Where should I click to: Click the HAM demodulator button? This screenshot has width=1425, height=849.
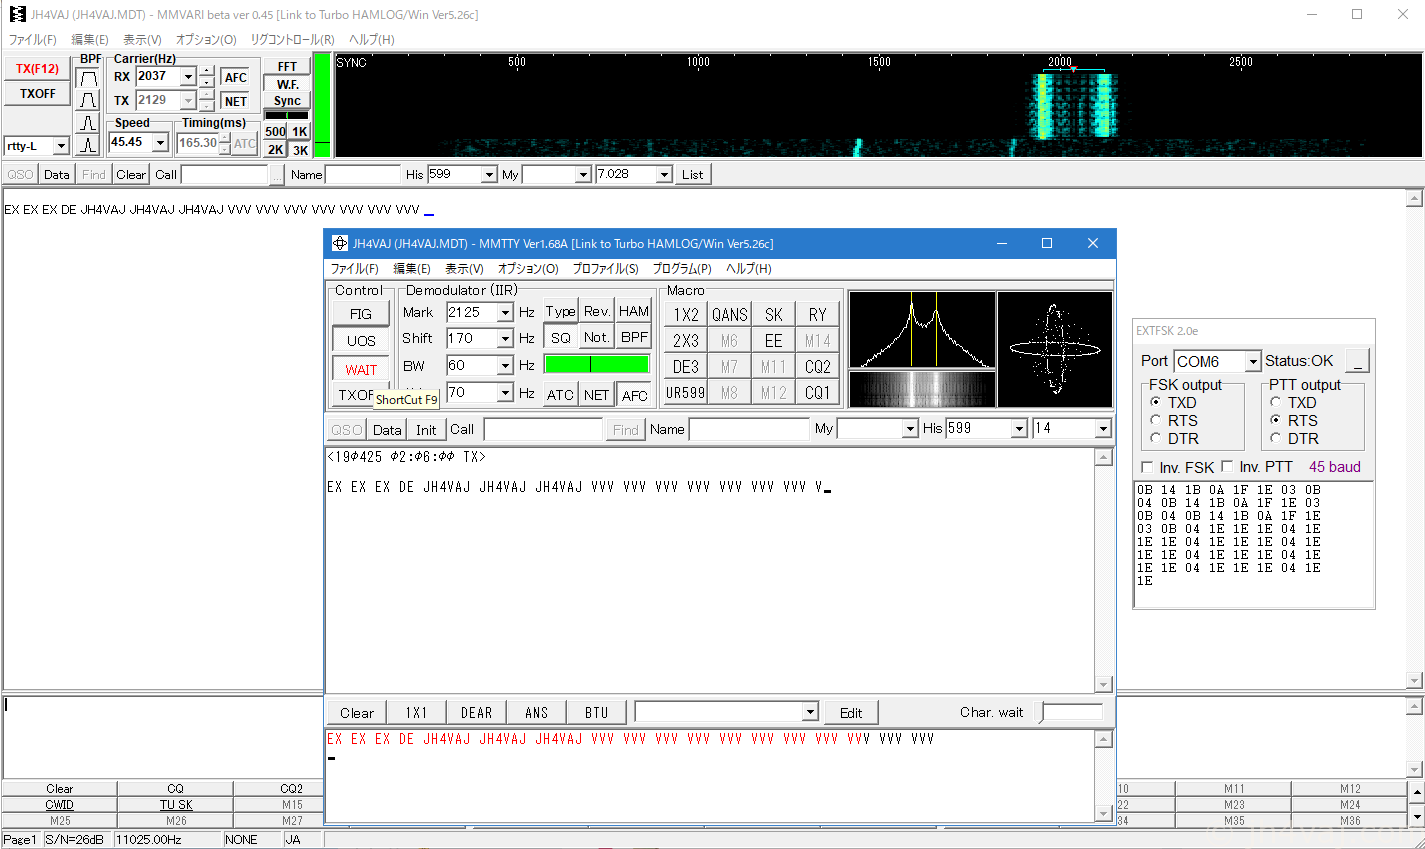coord(634,311)
